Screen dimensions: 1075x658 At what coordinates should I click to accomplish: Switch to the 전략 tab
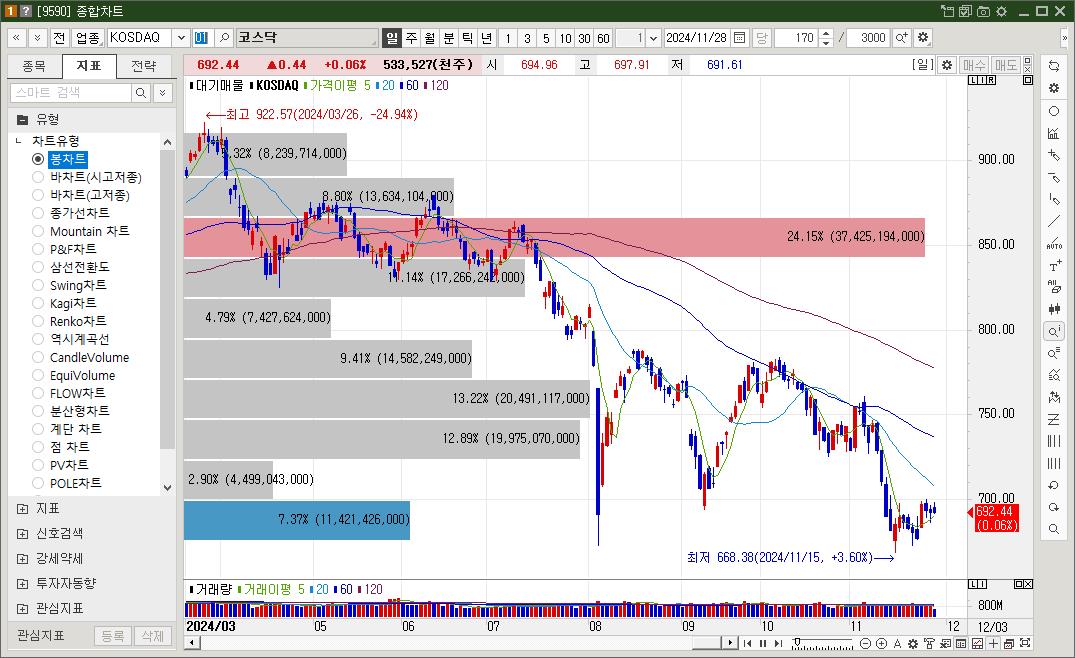(143, 66)
